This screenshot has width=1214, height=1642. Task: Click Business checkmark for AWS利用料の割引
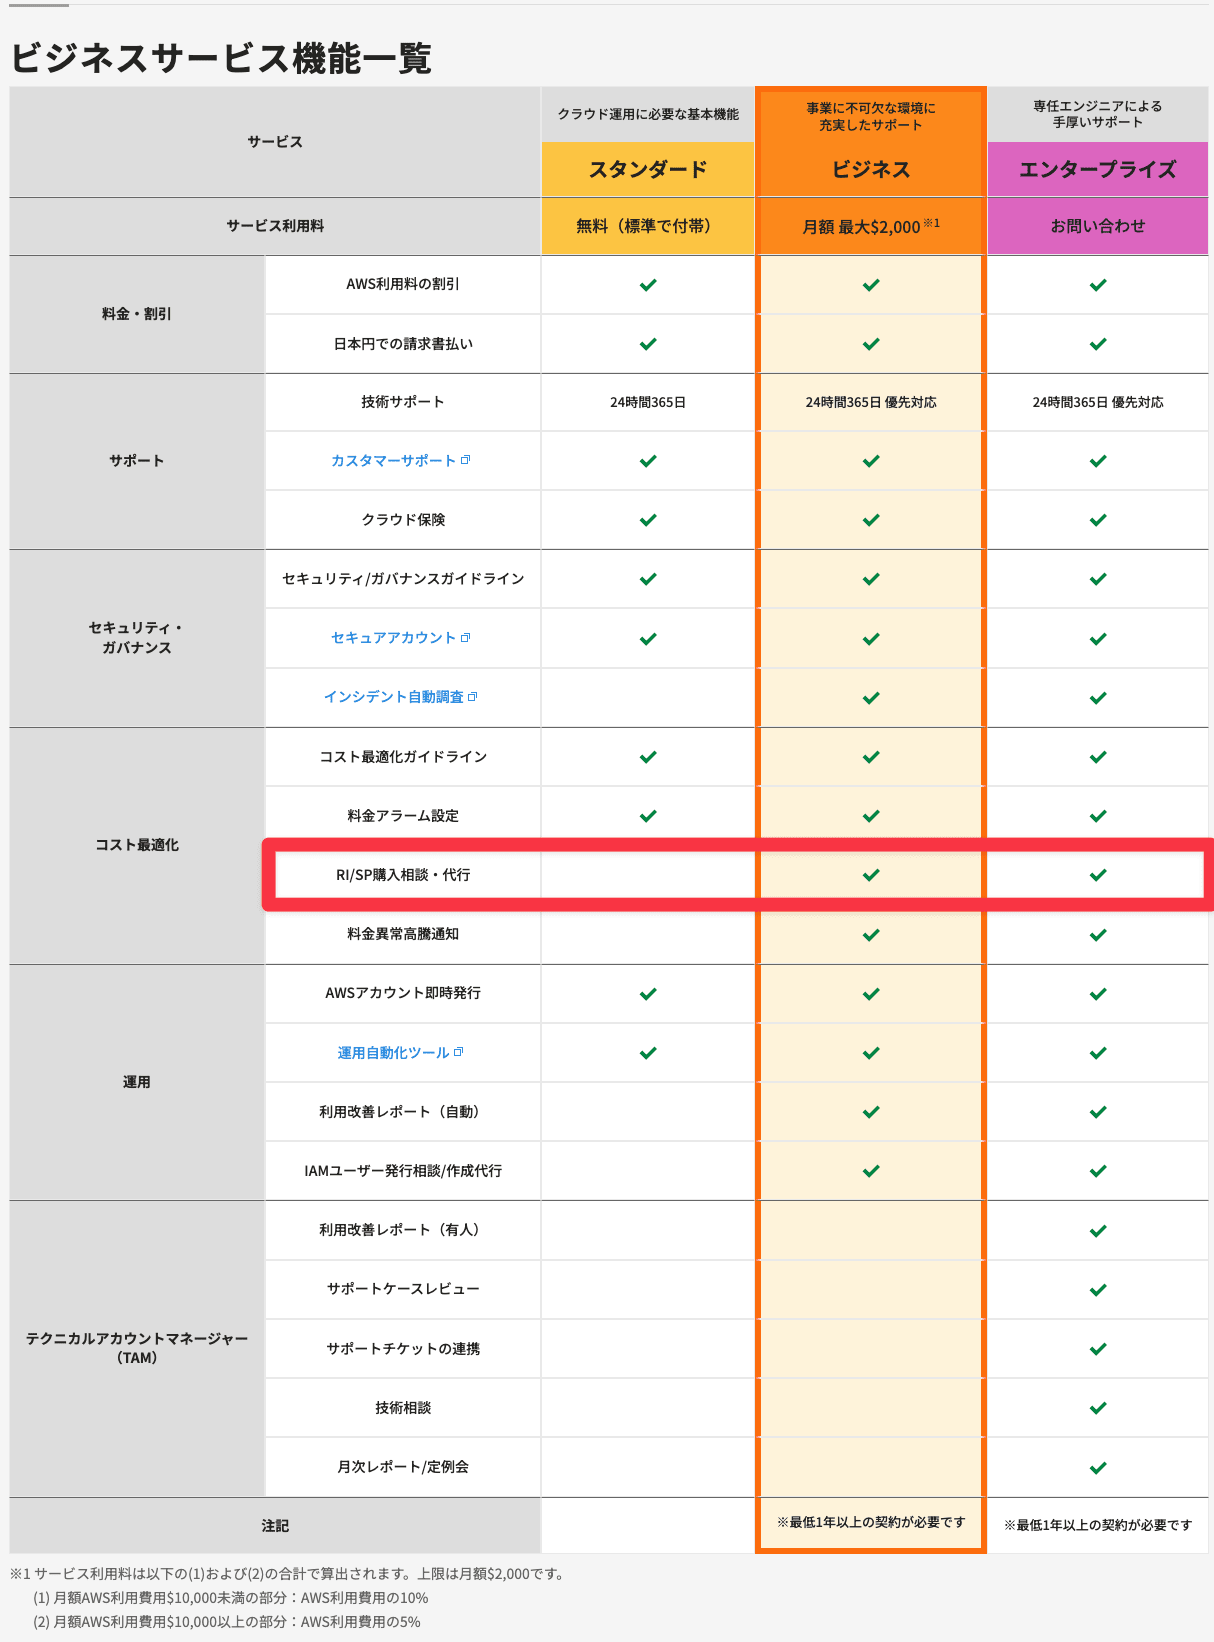tap(871, 285)
